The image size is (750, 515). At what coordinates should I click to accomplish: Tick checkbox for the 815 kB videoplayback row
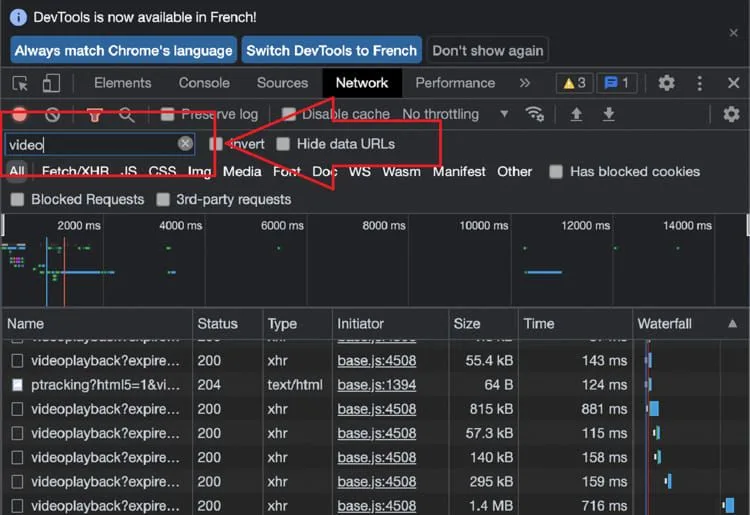17,409
